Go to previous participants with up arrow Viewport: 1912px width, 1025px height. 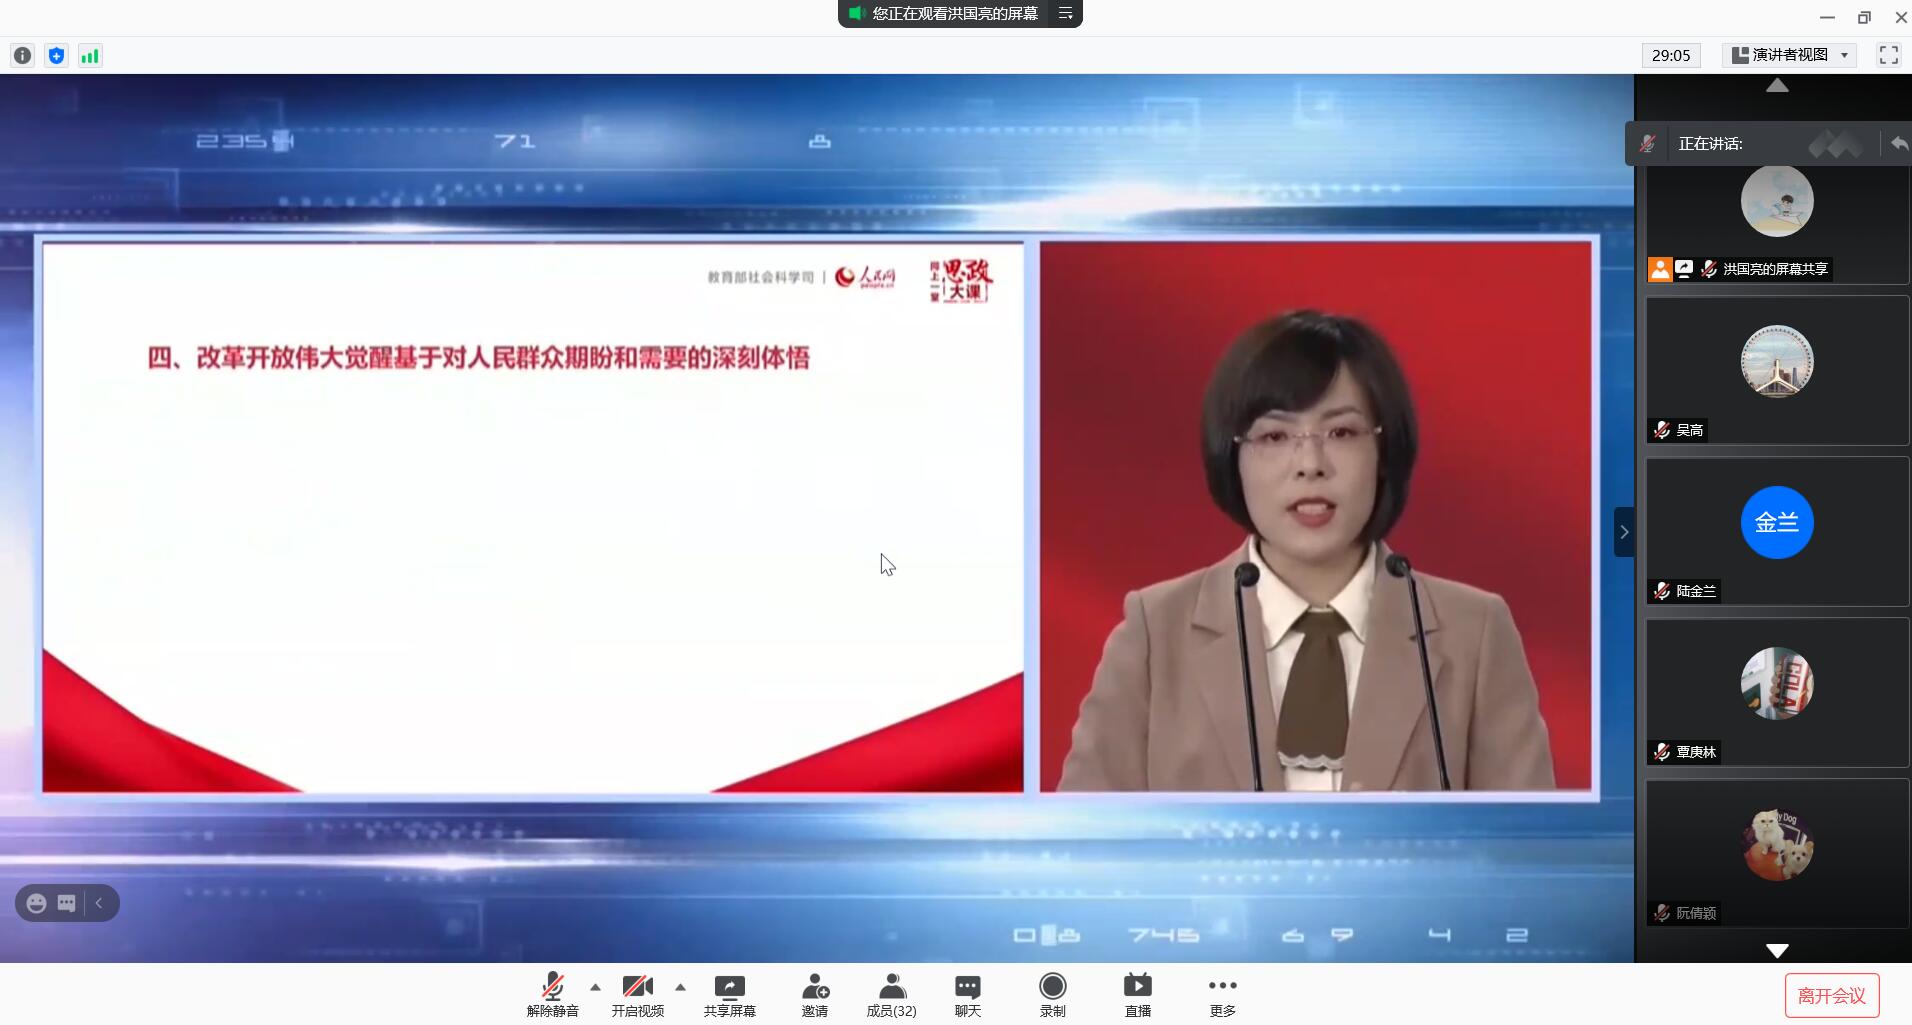[x=1777, y=86]
